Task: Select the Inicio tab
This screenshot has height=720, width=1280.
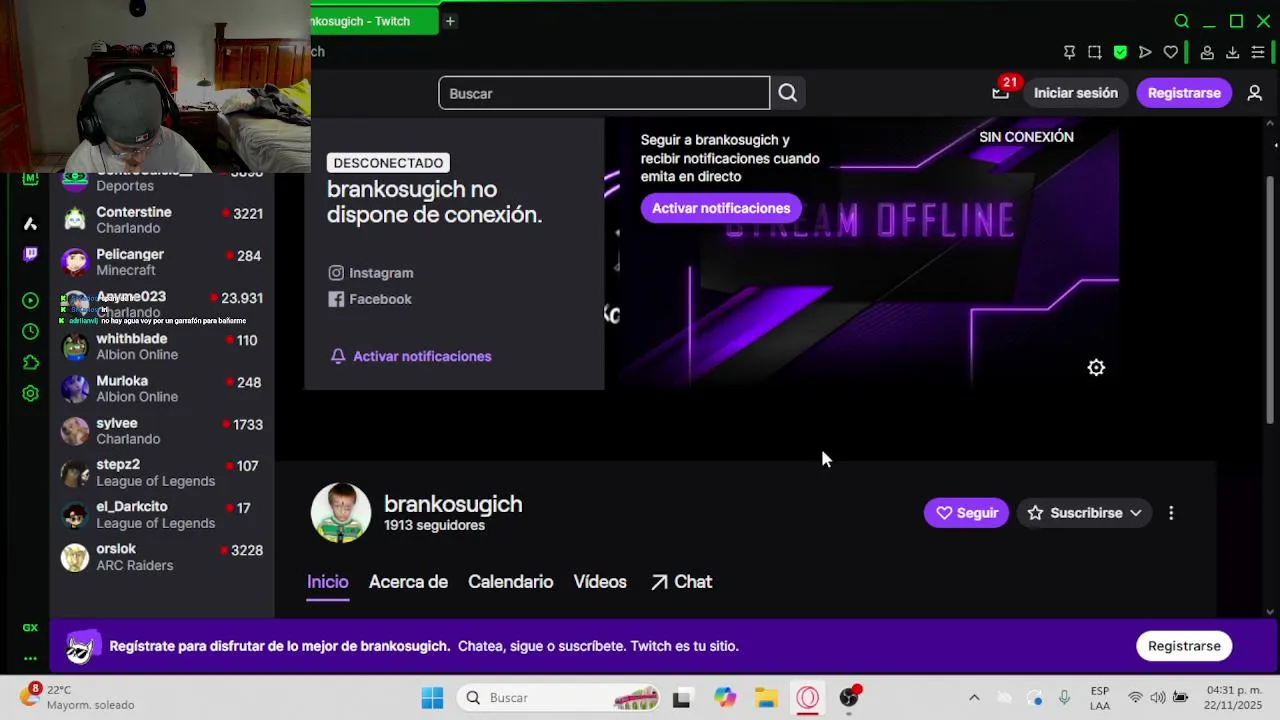Action: (x=328, y=582)
